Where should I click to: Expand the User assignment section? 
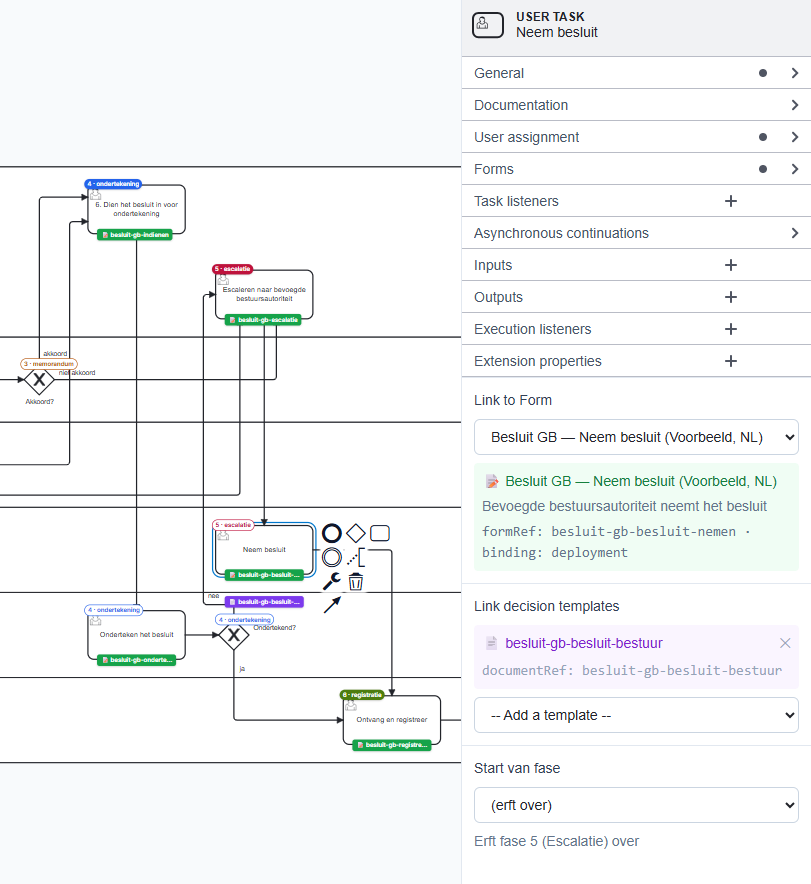[636, 137]
